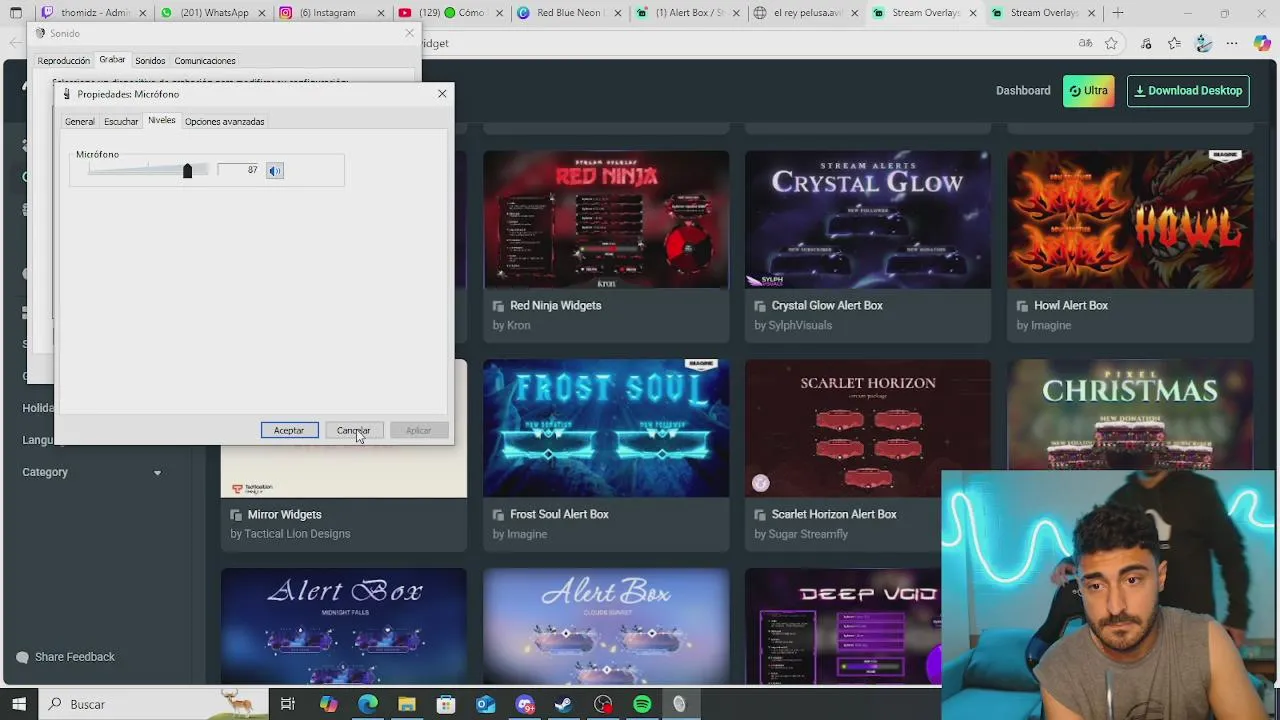
Task: Open the Copilot sidebar icon in Edge
Action: 1262,43
